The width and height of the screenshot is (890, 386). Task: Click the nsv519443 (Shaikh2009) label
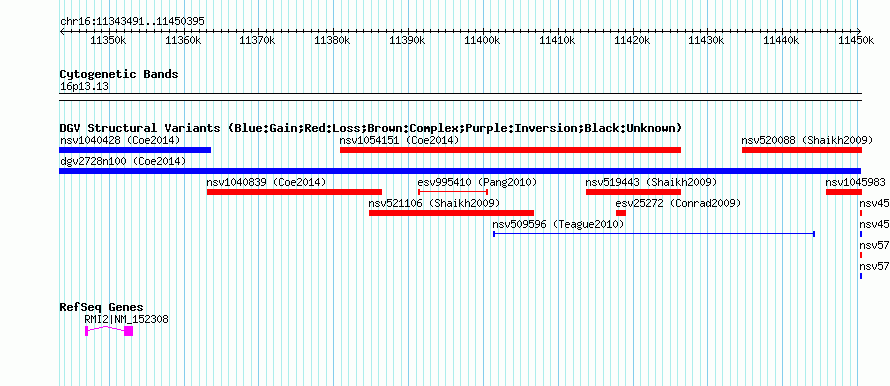coord(651,182)
